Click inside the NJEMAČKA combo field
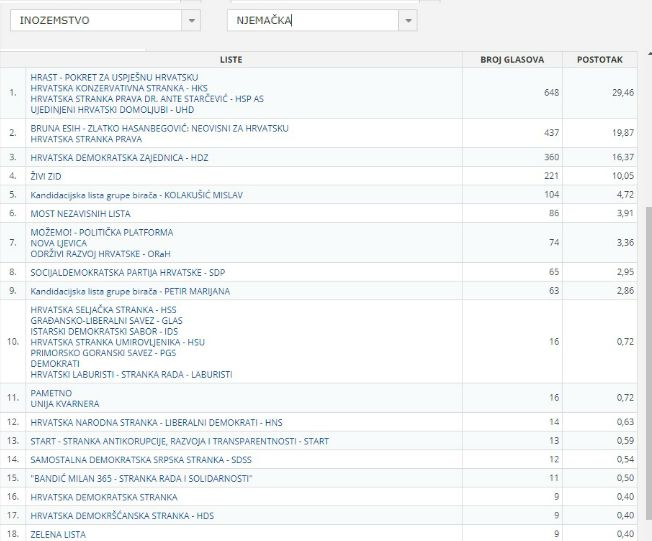 [313, 20]
